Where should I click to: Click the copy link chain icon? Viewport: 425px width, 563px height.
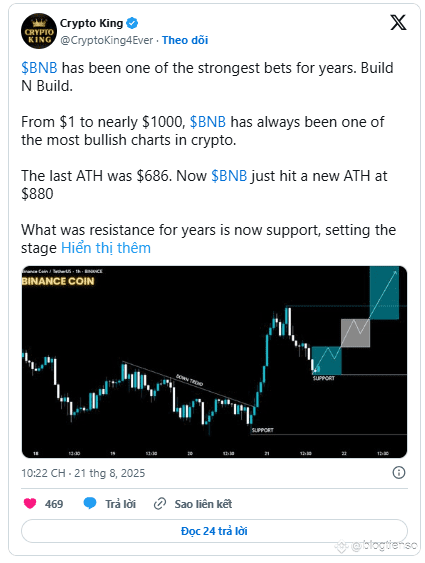click(159, 504)
